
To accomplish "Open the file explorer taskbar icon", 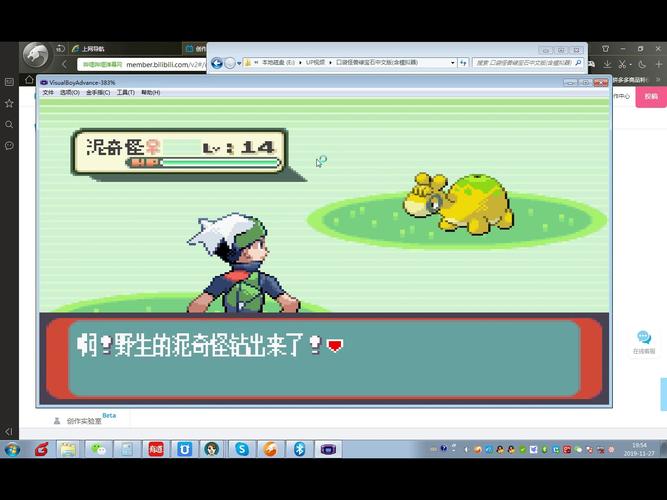I will point(68,449).
